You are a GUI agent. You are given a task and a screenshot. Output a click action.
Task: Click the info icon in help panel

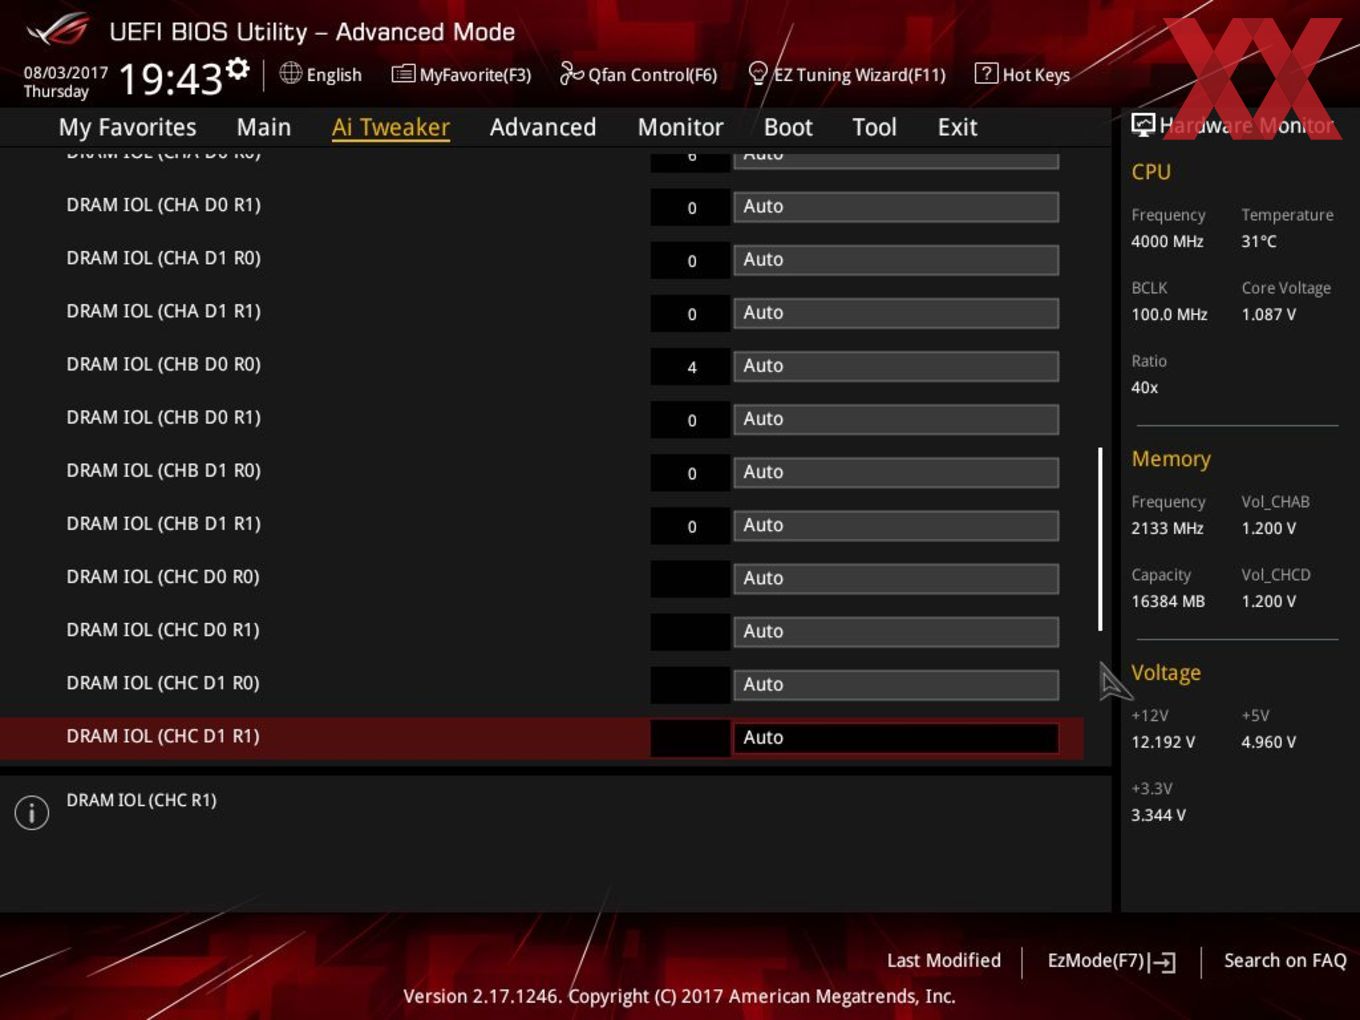[x=32, y=812]
